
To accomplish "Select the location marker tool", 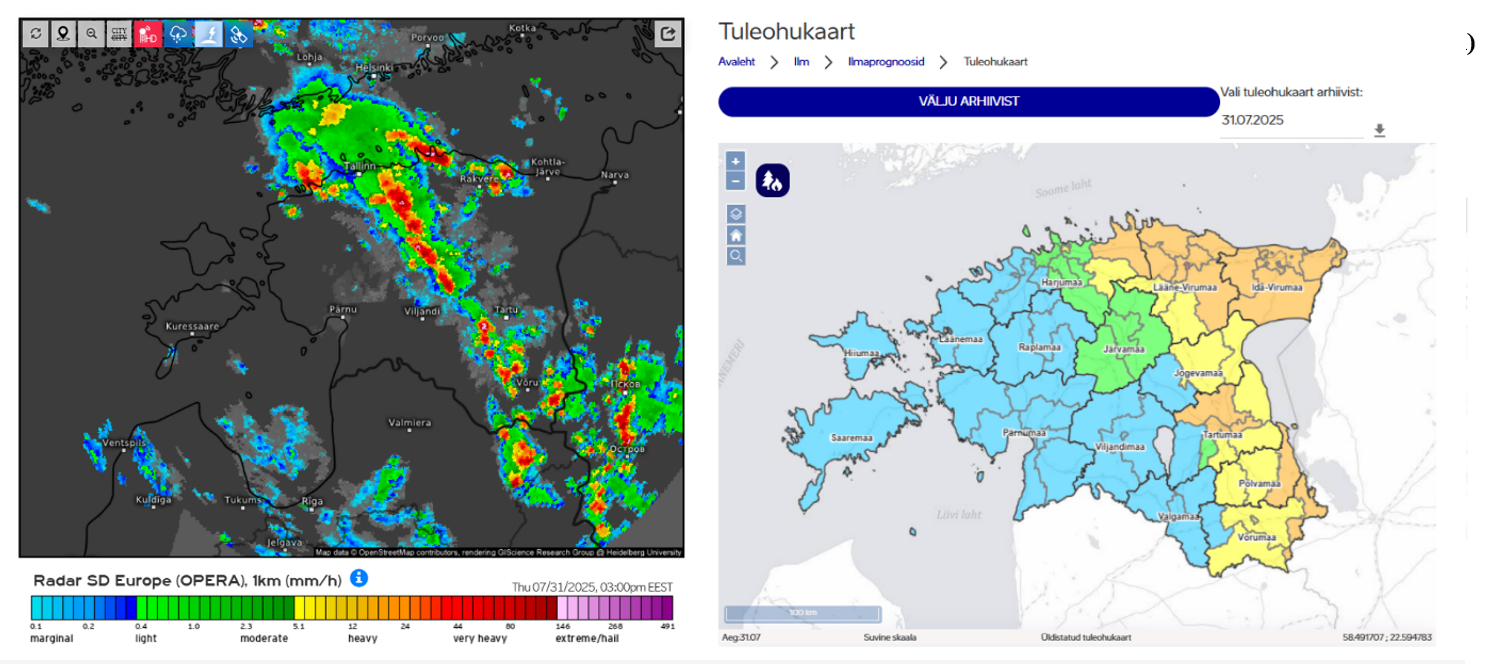I will pyautogui.click(x=63, y=33).
